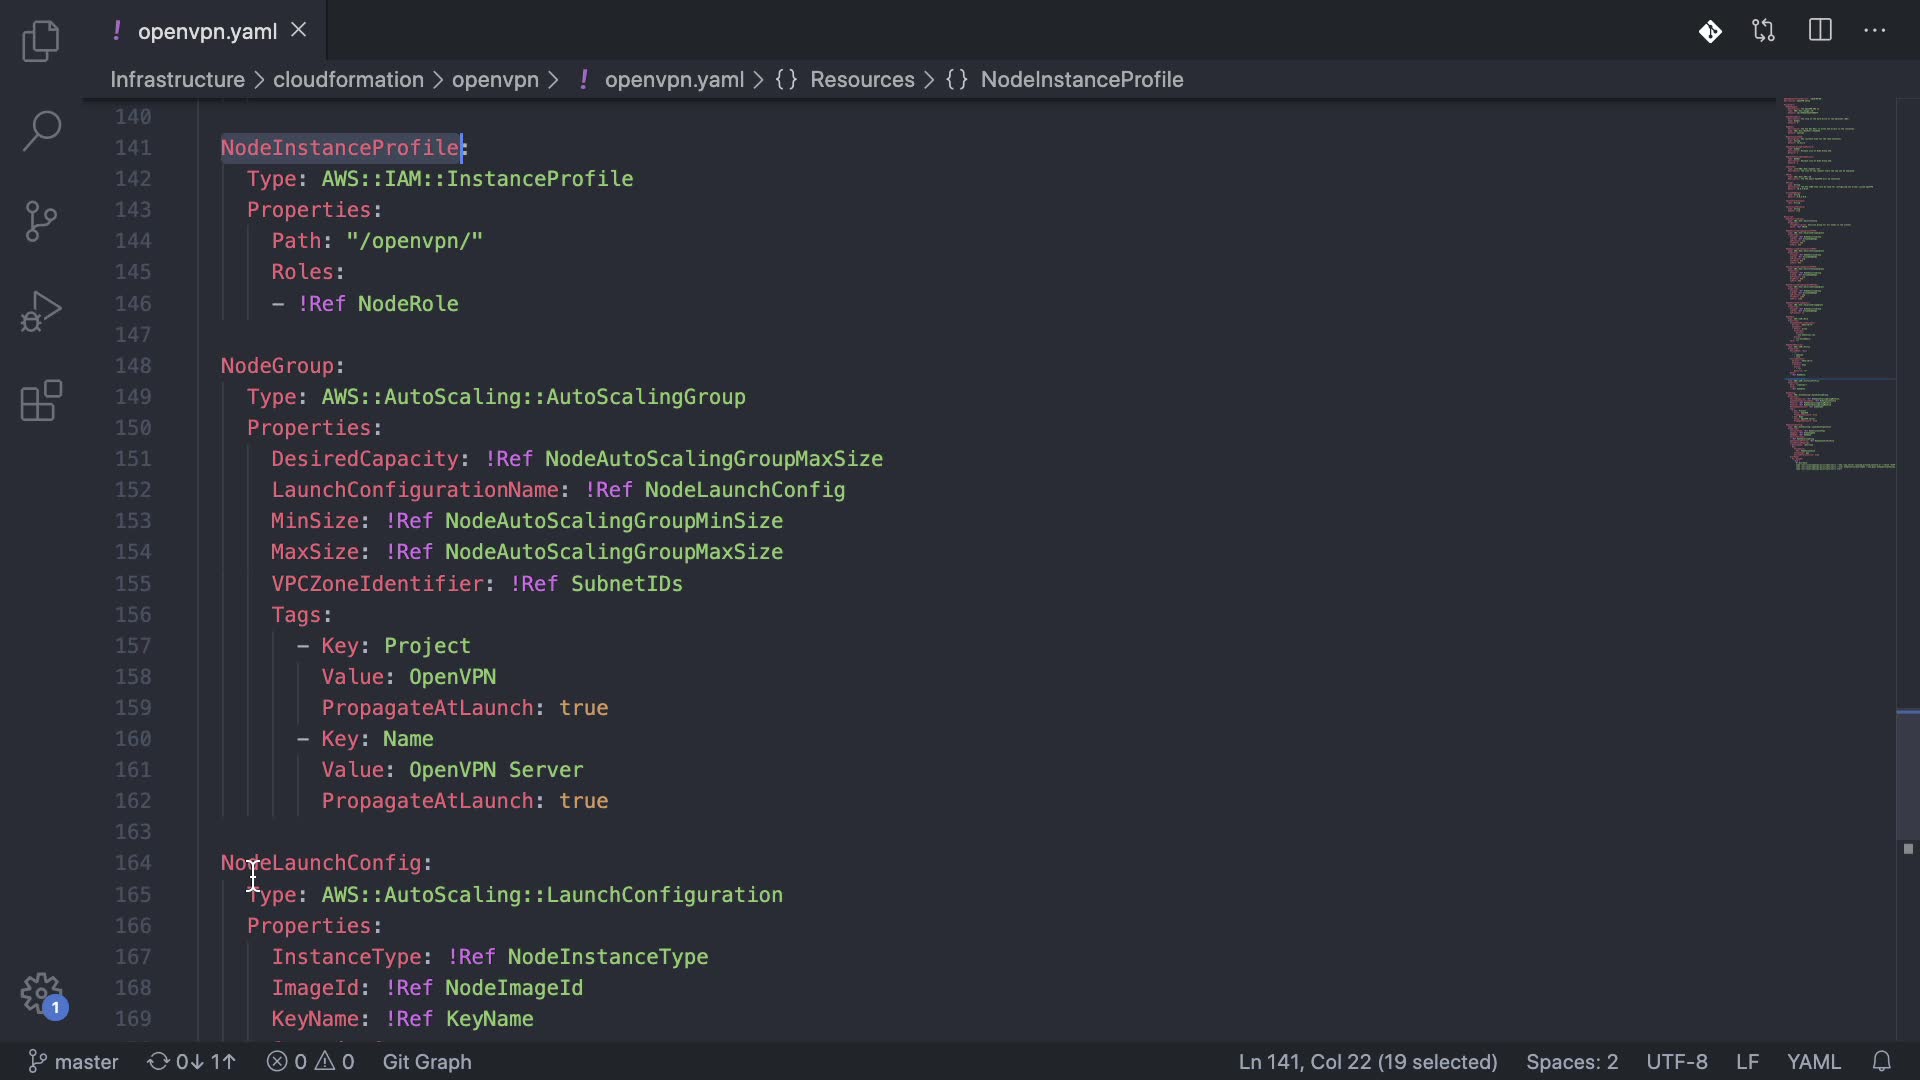Image resolution: width=1920 pixels, height=1080 pixels.
Task: Switch to the openvpn.yaml tab
Action: (x=207, y=31)
